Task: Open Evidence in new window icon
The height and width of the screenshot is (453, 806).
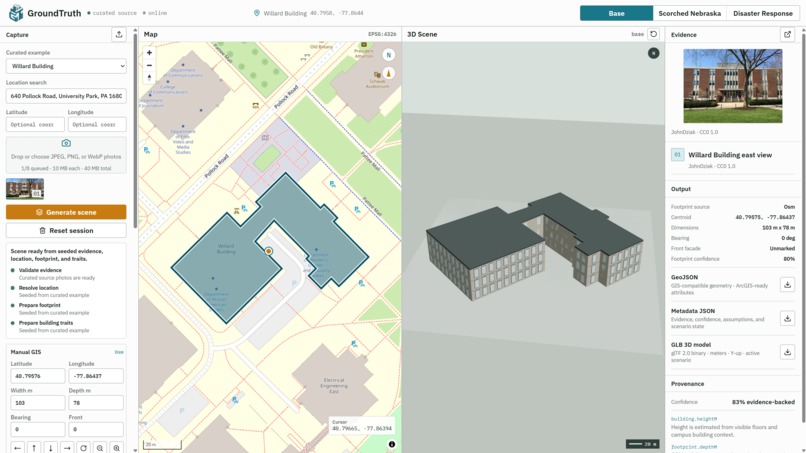Action: [x=787, y=34]
